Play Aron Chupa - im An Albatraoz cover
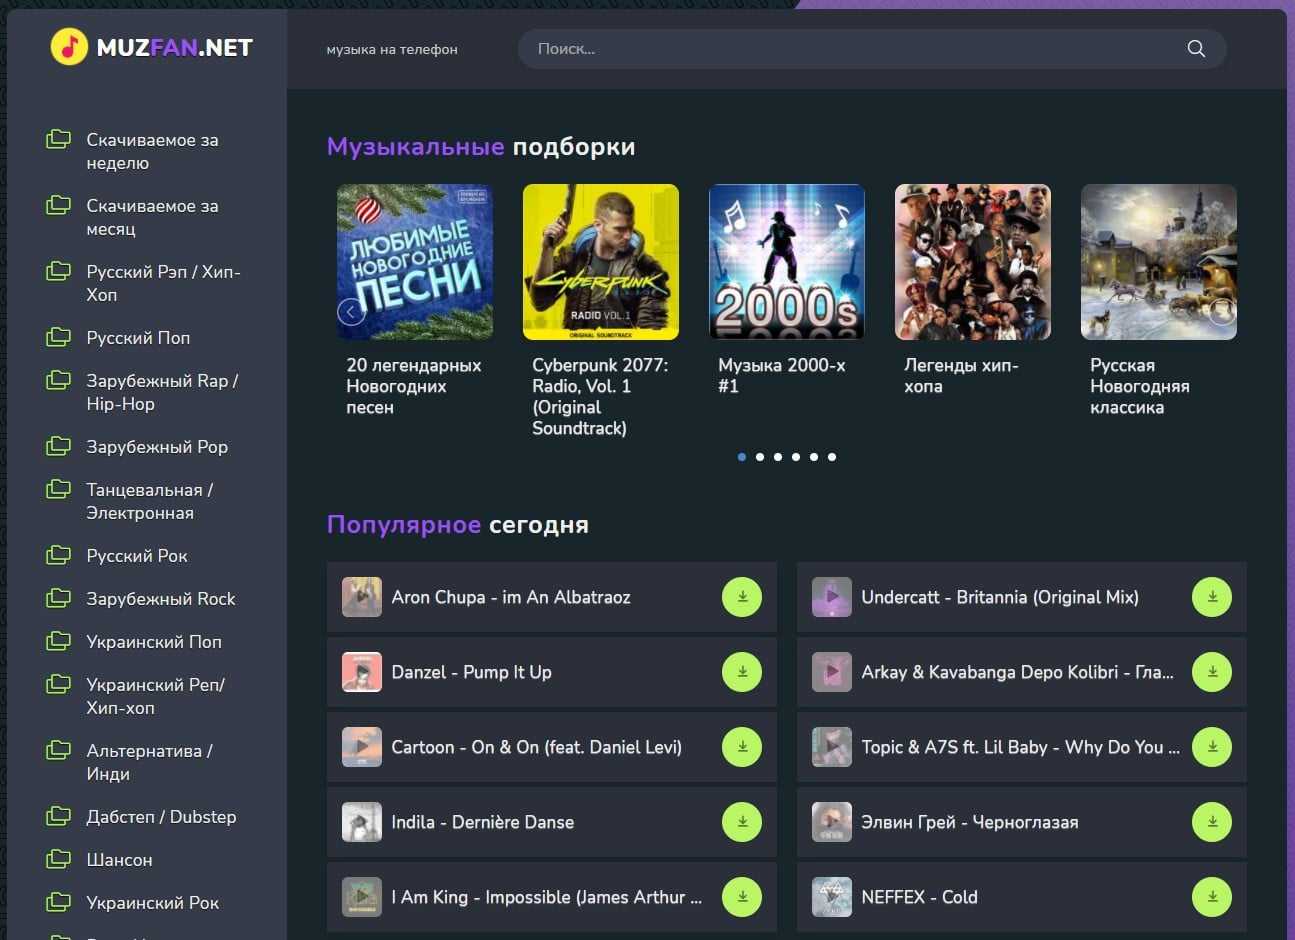 (x=362, y=597)
